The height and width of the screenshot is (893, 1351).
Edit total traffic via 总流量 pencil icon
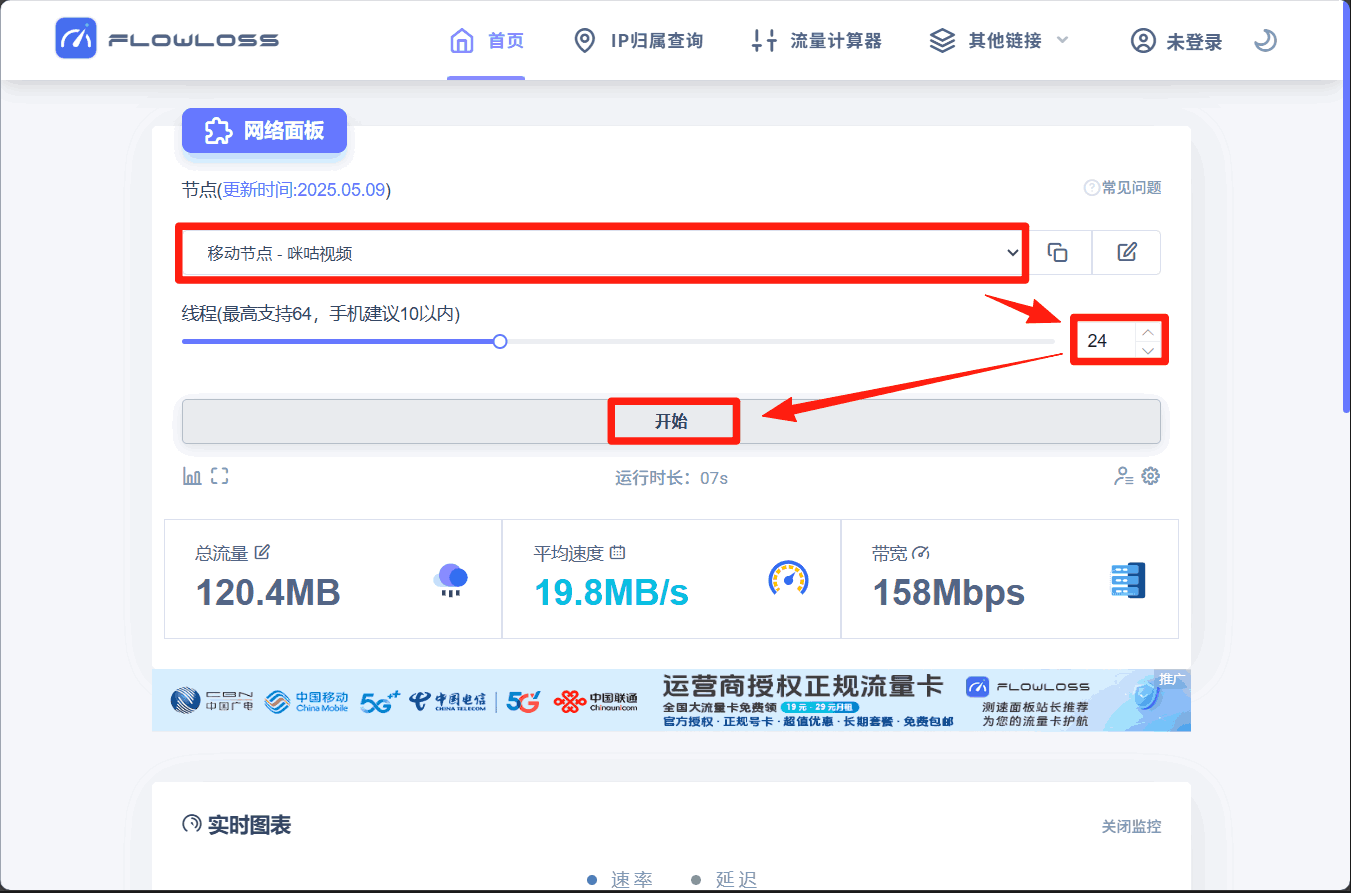tap(262, 552)
